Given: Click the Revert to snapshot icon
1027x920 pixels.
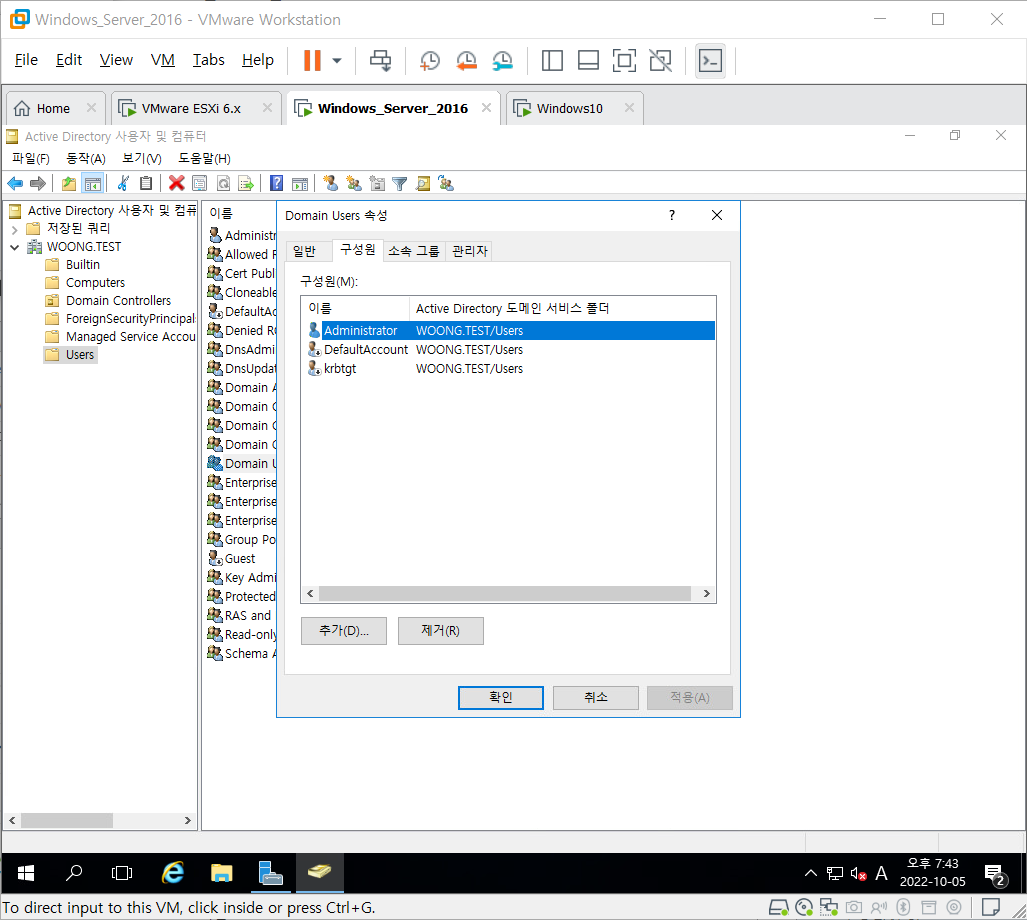Looking at the screenshot, I should pos(466,60).
